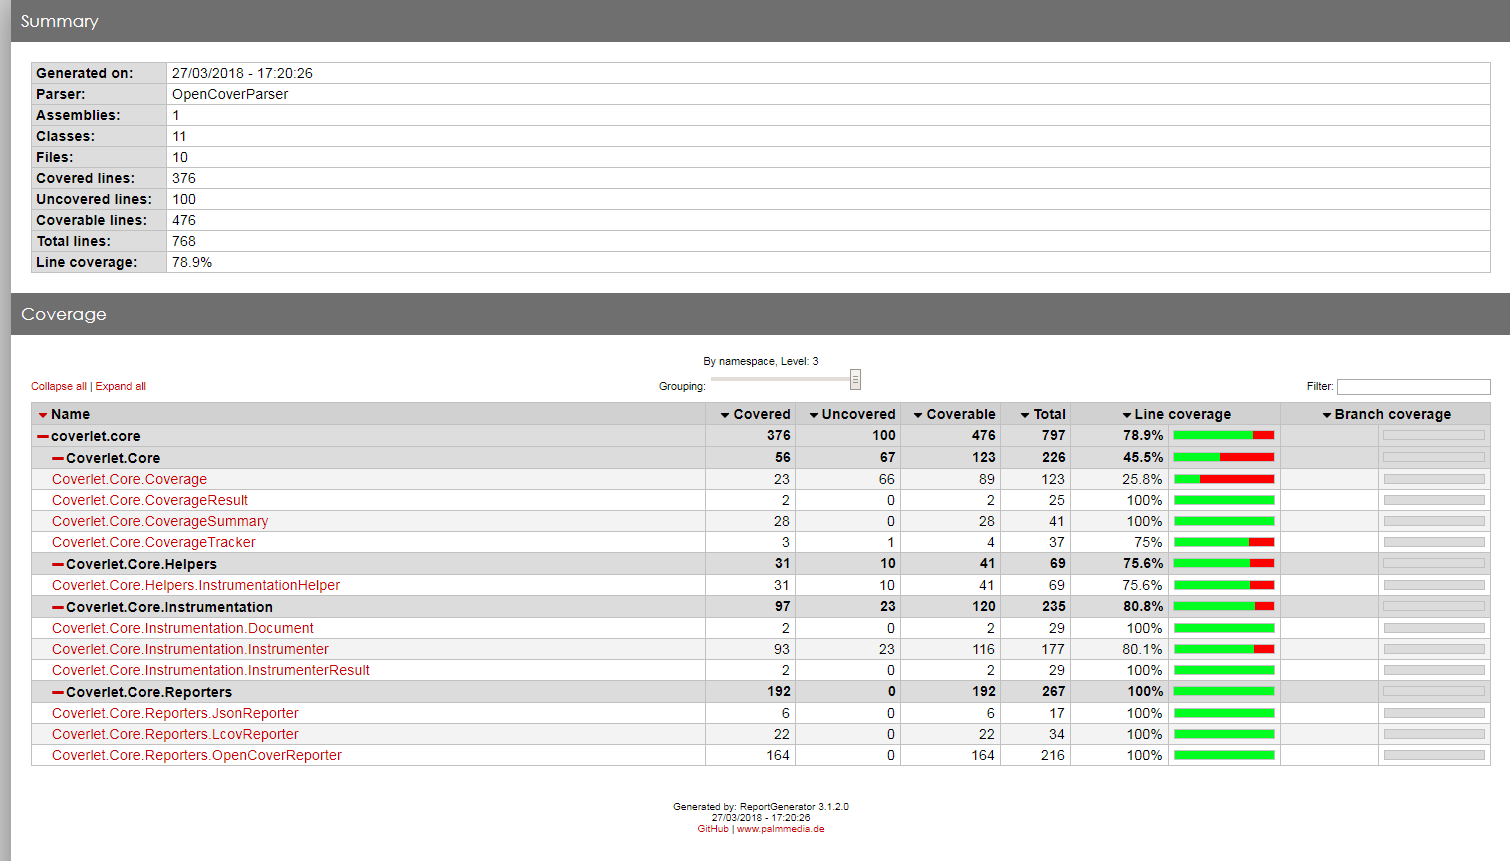The height and width of the screenshot is (861, 1510).
Task: Select the 78.9% line coverage summary value
Action: [192, 262]
